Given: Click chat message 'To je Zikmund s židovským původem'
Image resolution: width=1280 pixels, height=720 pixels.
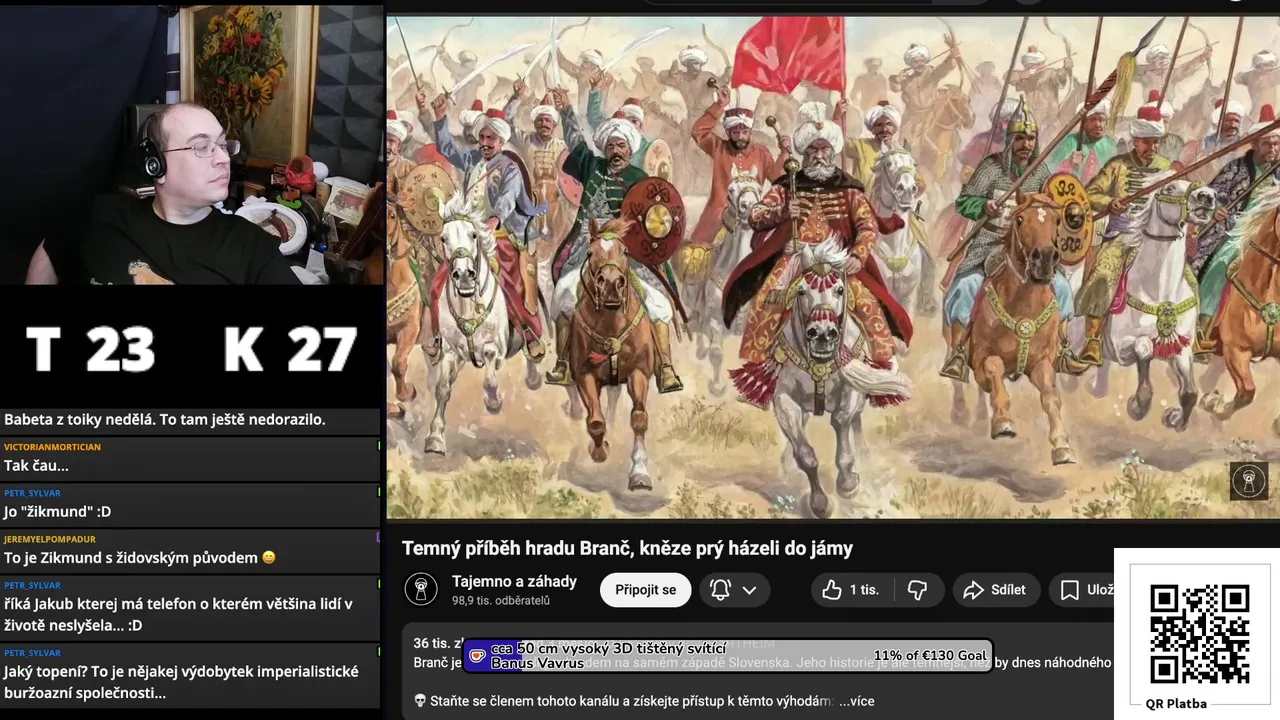Looking at the screenshot, I should click(x=140, y=557).
